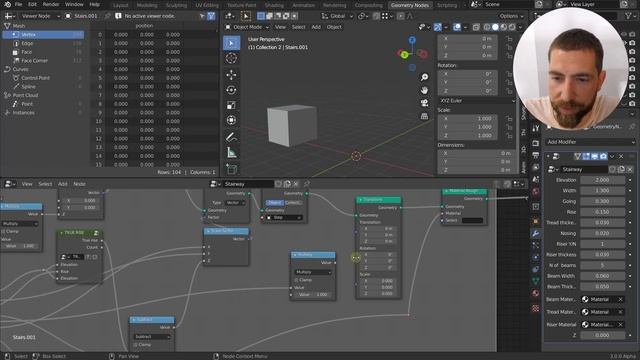Select the Transform tool in viewport toolbar
This screenshot has width=640, height=360.
231,120
